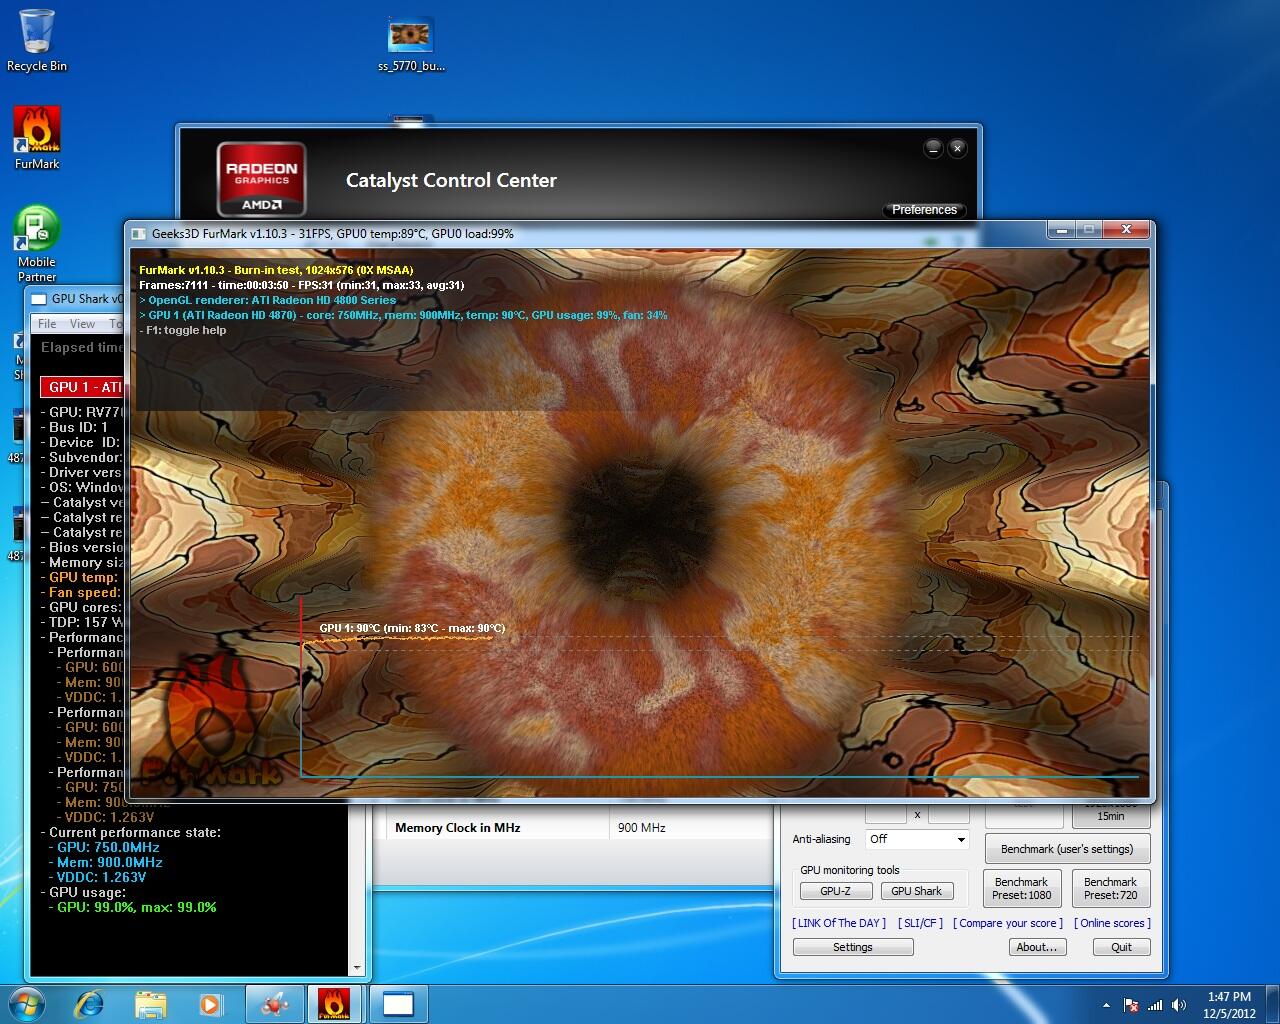Run Benchmark (user's settings)
This screenshot has height=1024, width=1280.
click(x=1067, y=849)
